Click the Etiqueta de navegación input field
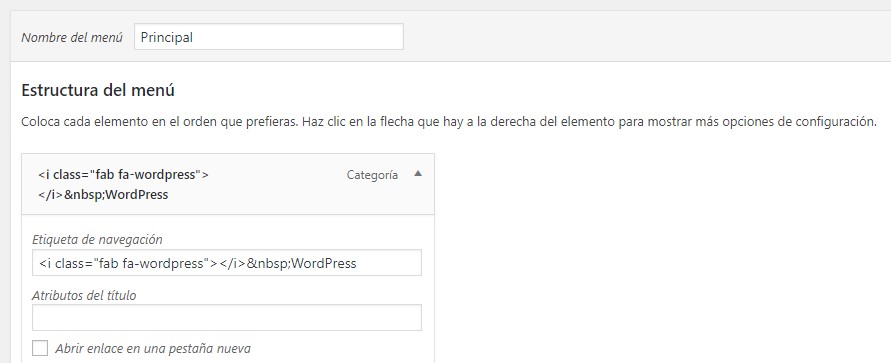The image size is (891, 363). coord(227,263)
